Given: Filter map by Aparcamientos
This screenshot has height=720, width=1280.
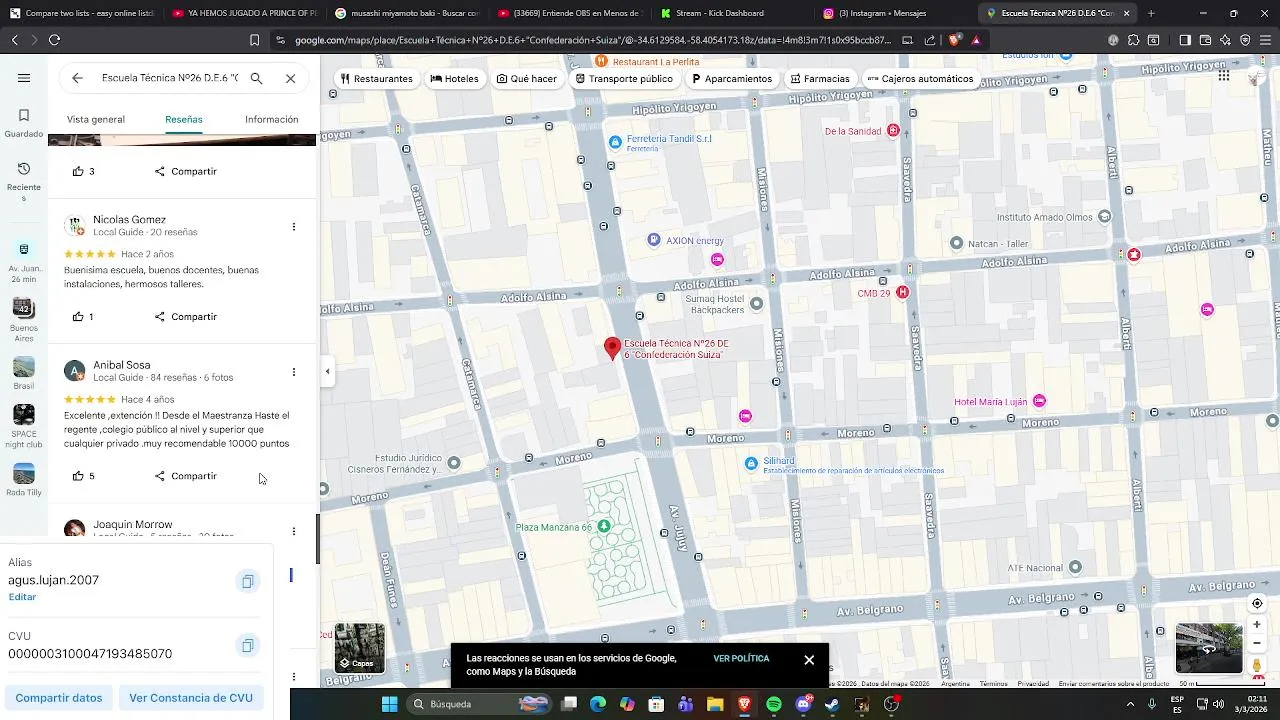Looking at the screenshot, I should [x=732, y=79].
